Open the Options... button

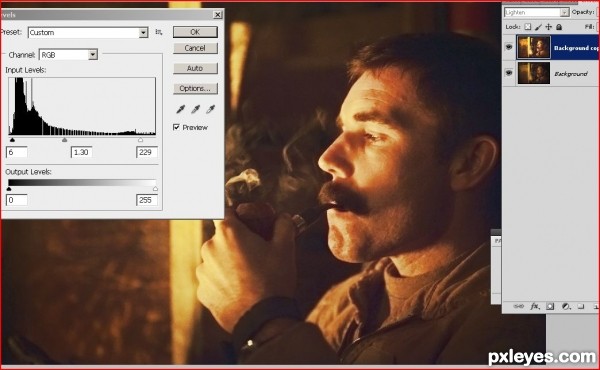click(195, 88)
